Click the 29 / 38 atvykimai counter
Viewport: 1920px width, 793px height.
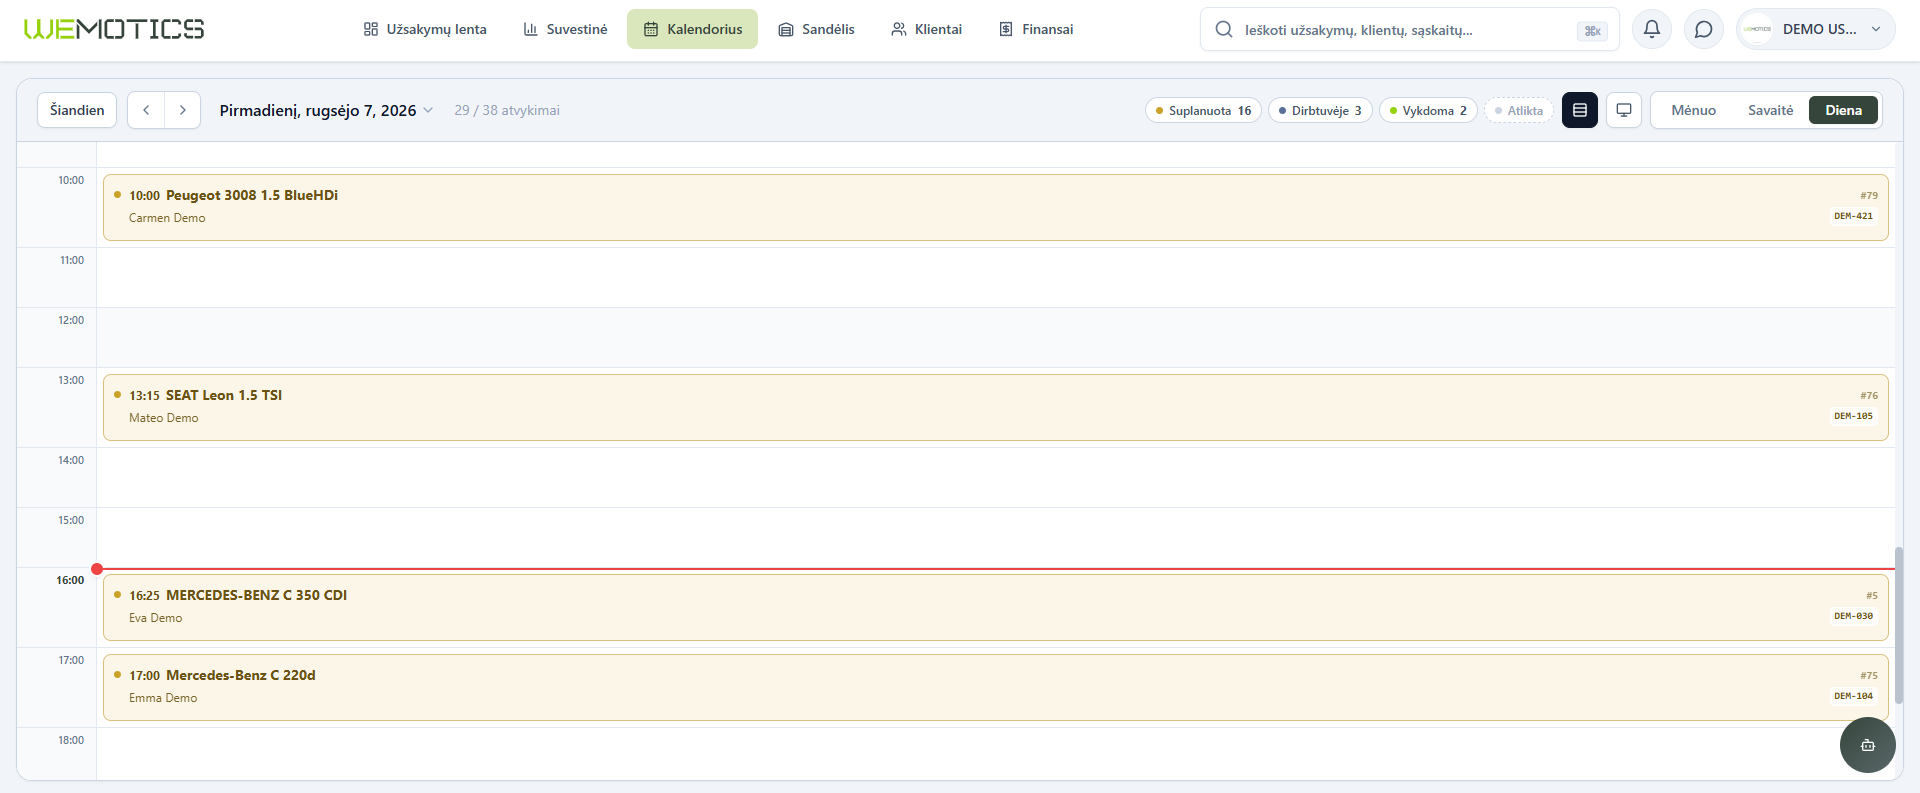coord(507,110)
